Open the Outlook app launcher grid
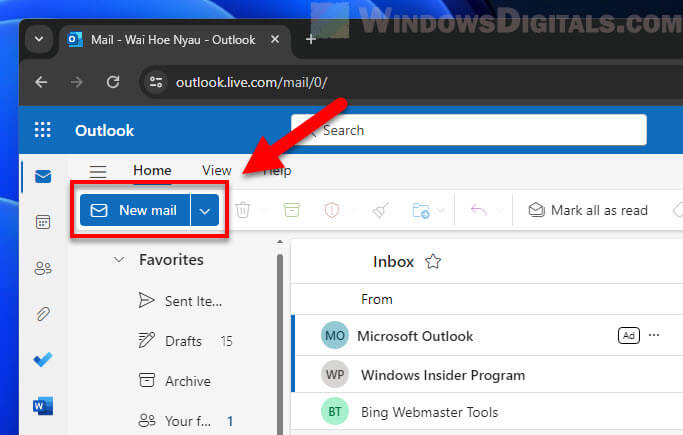The image size is (683, 435). (43, 130)
